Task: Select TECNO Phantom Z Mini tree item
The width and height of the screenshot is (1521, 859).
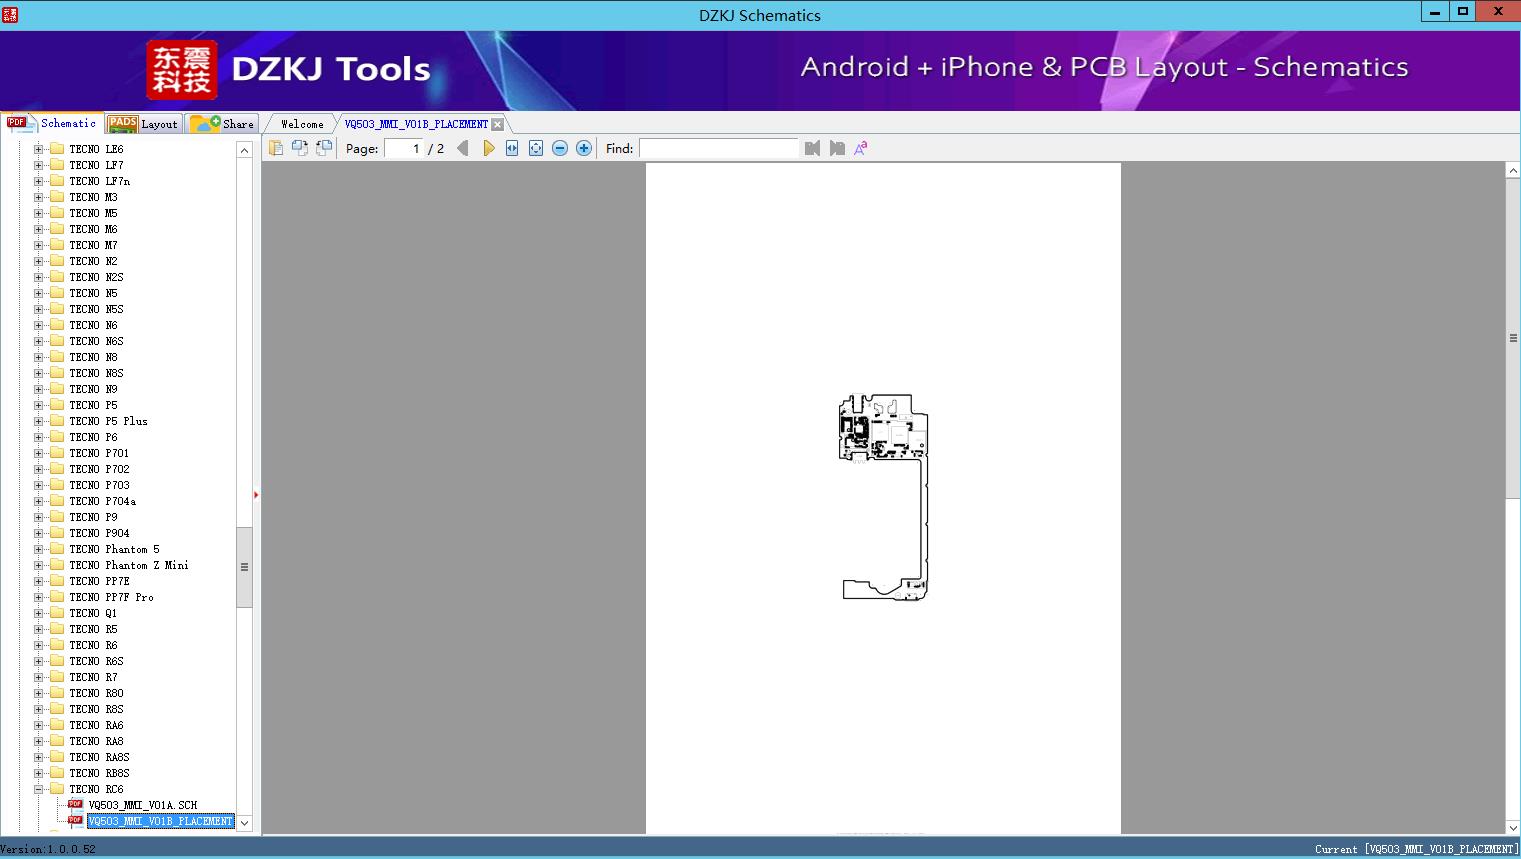Action: click(x=128, y=565)
